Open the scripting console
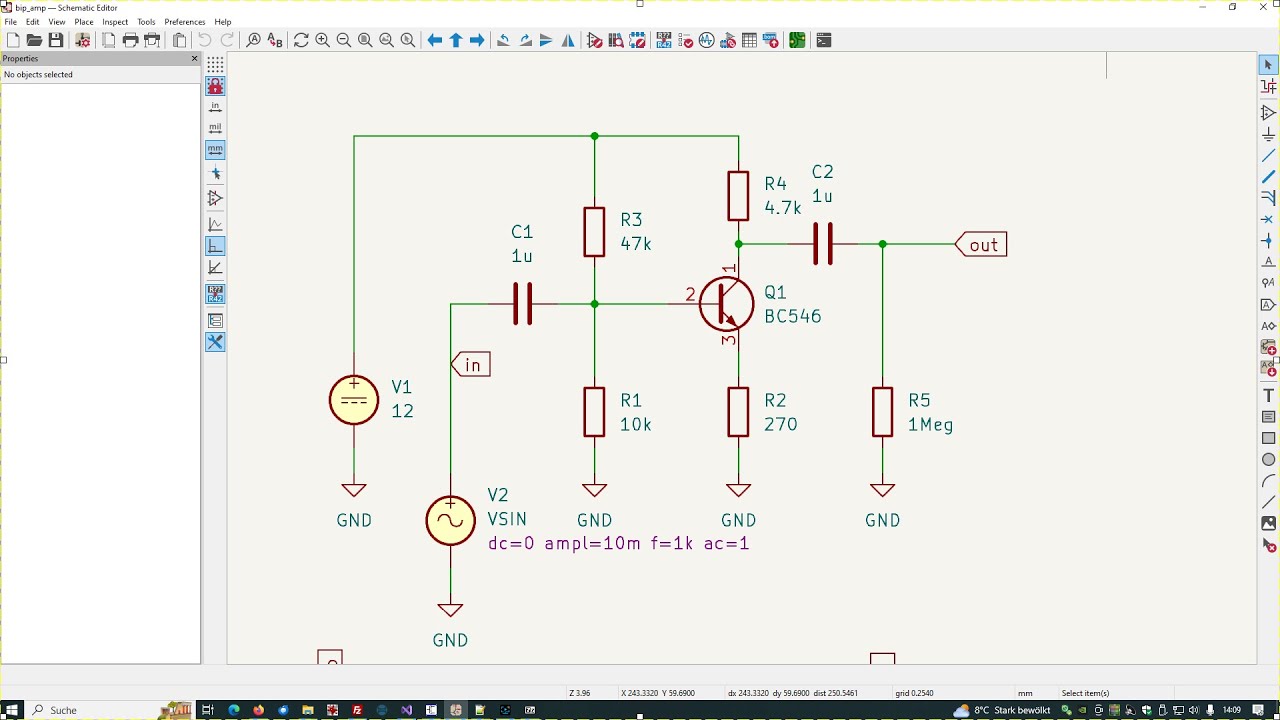Viewport: 1280px width, 720px height. tap(824, 40)
